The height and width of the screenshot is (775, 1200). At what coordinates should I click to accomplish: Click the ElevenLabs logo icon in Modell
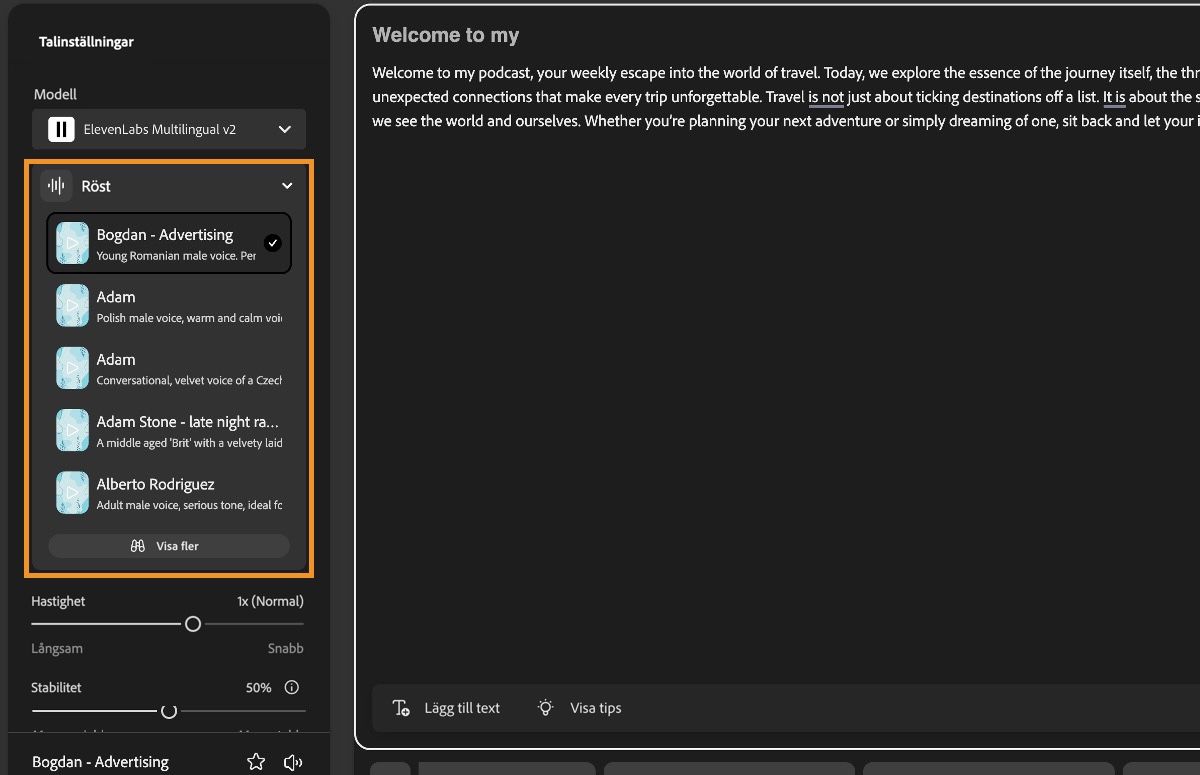pyautogui.click(x=61, y=129)
